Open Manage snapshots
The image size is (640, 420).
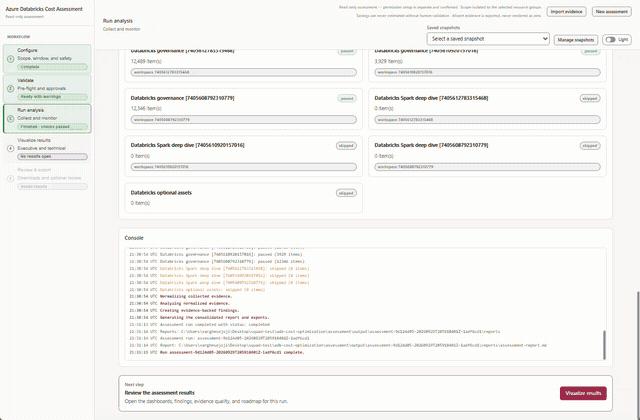pos(576,40)
